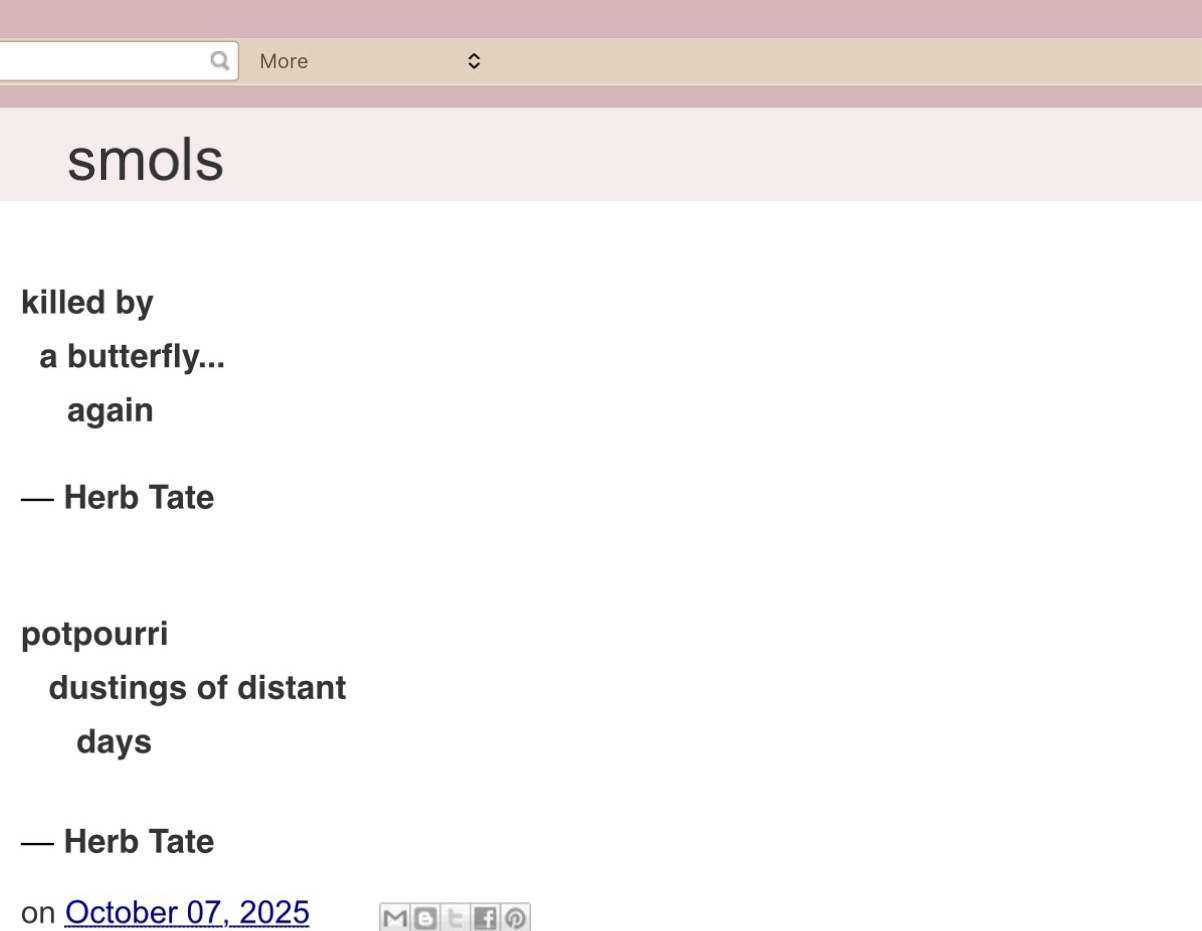The width and height of the screenshot is (1202, 931).
Task: Click the Email This envelope icon
Action: 394,916
